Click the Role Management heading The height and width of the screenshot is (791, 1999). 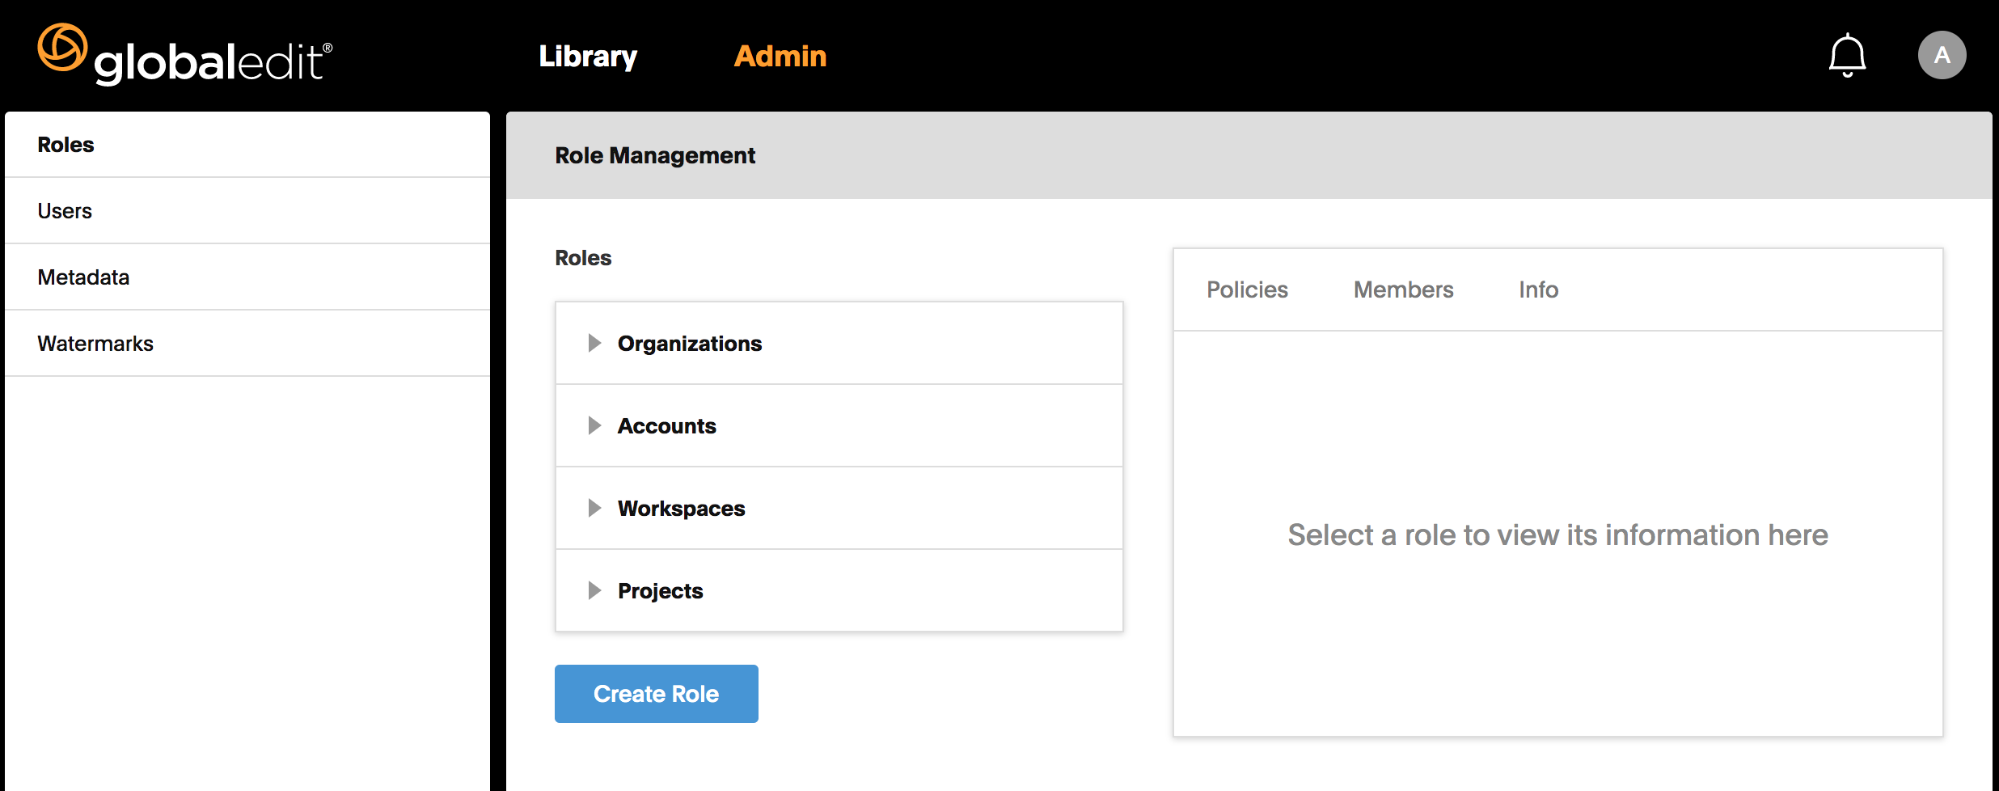click(x=655, y=156)
